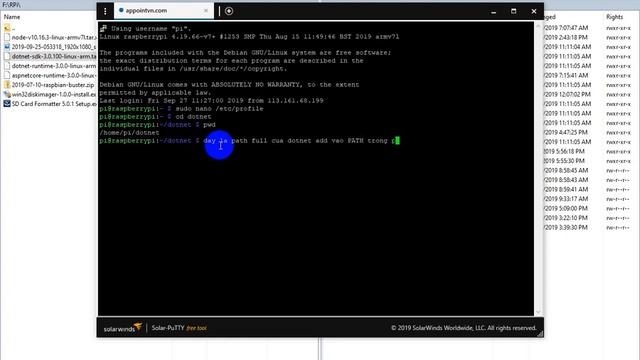Click the dotnet-runtime file icon
The image size is (640, 360).
7,66
